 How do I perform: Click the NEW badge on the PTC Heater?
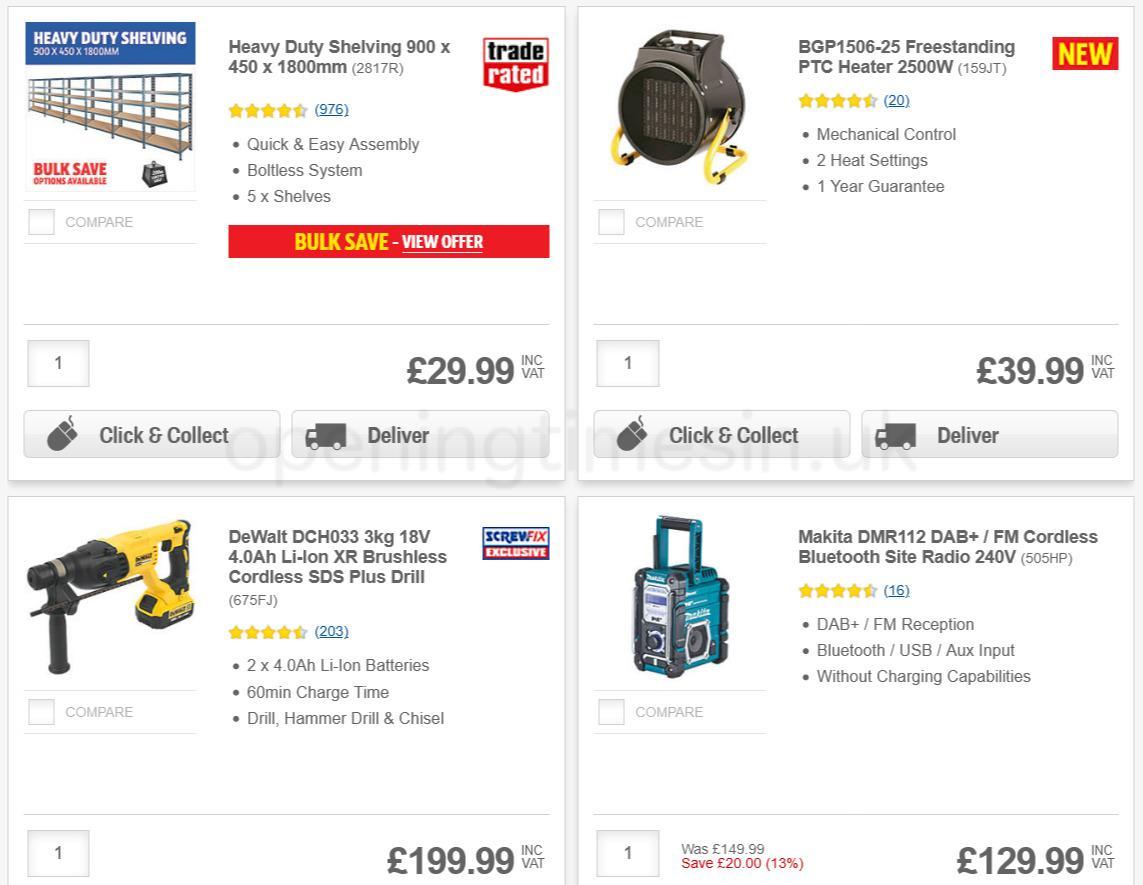[1084, 54]
